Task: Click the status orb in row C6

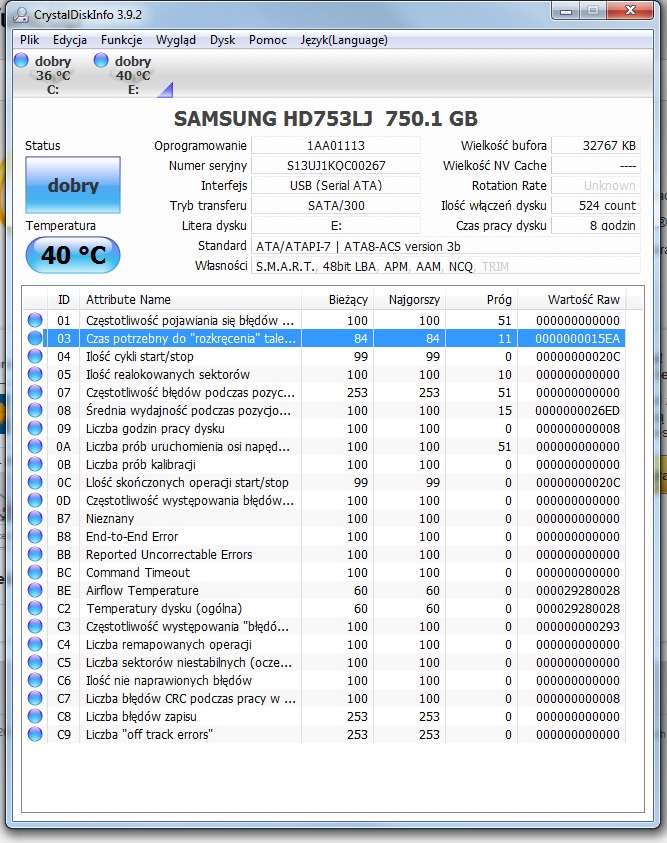Action: click(x=35, y=681)
